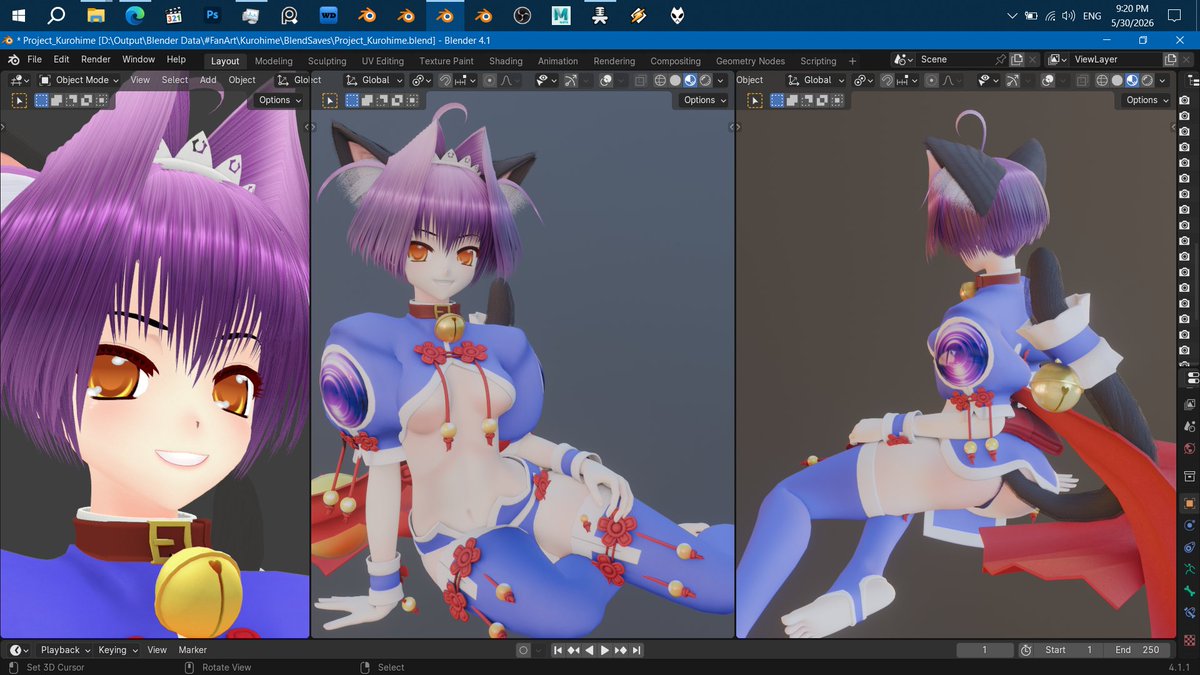Jump to start frame in timeline controls
The width and height of the screenshot is (1200, 675).
tap(559, 650)
